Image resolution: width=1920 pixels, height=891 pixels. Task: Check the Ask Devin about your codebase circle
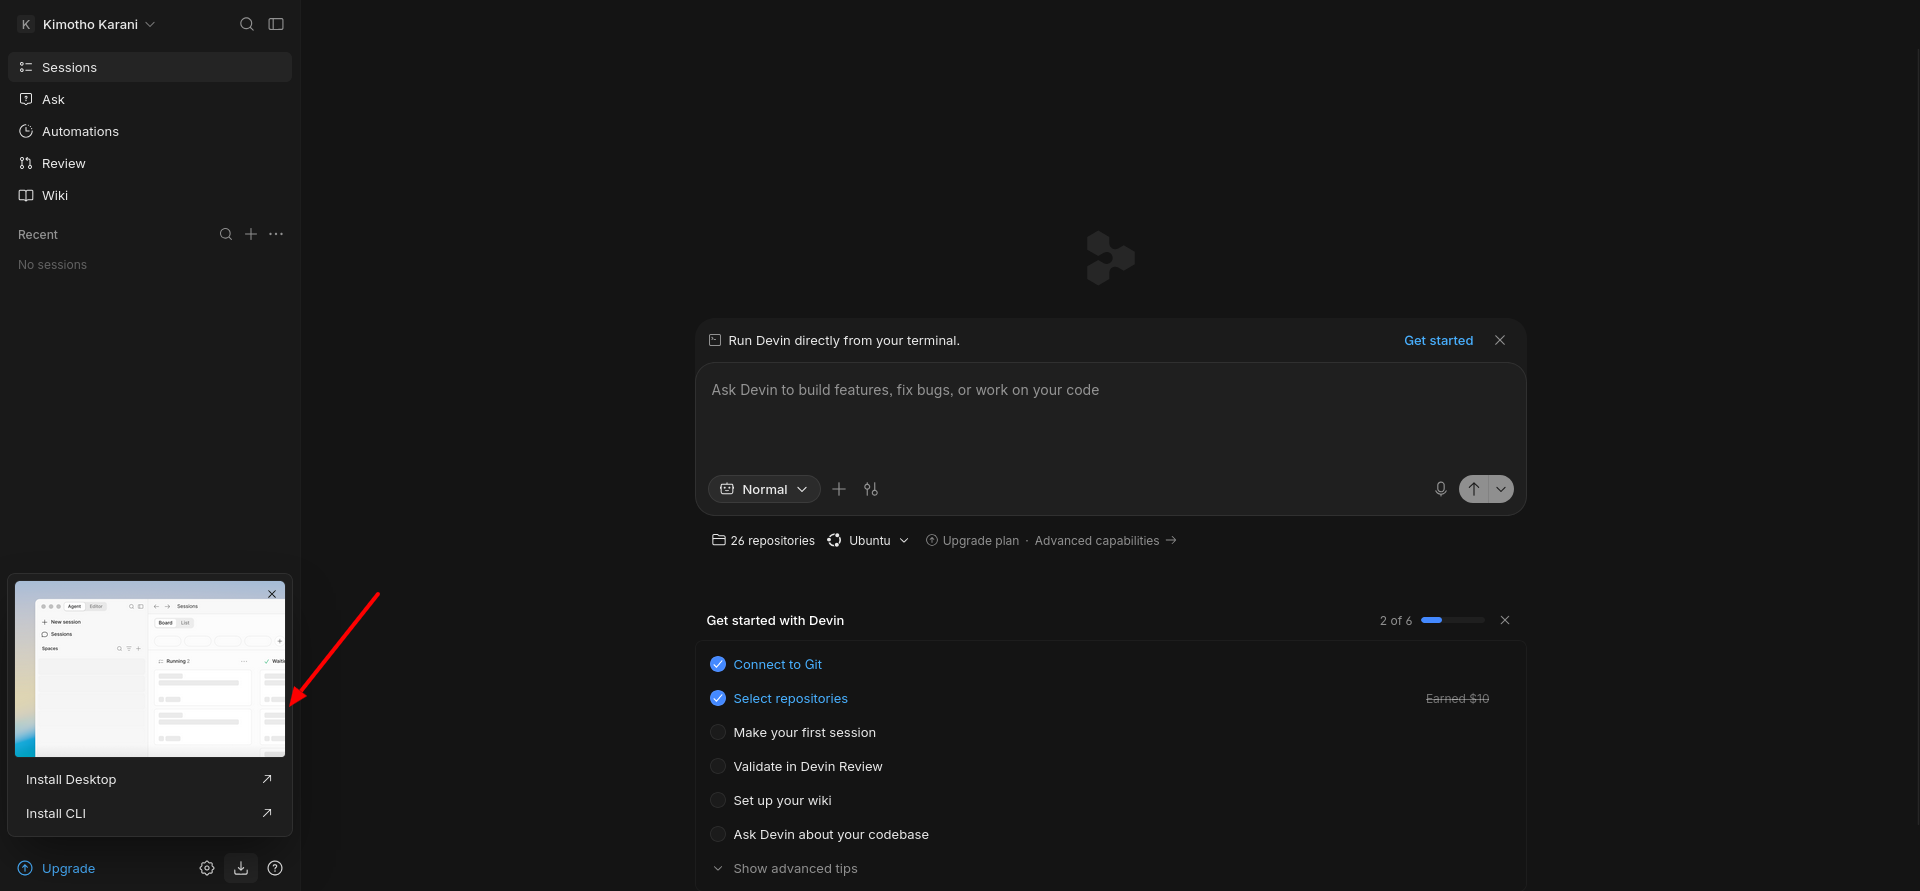coord(718,834)
